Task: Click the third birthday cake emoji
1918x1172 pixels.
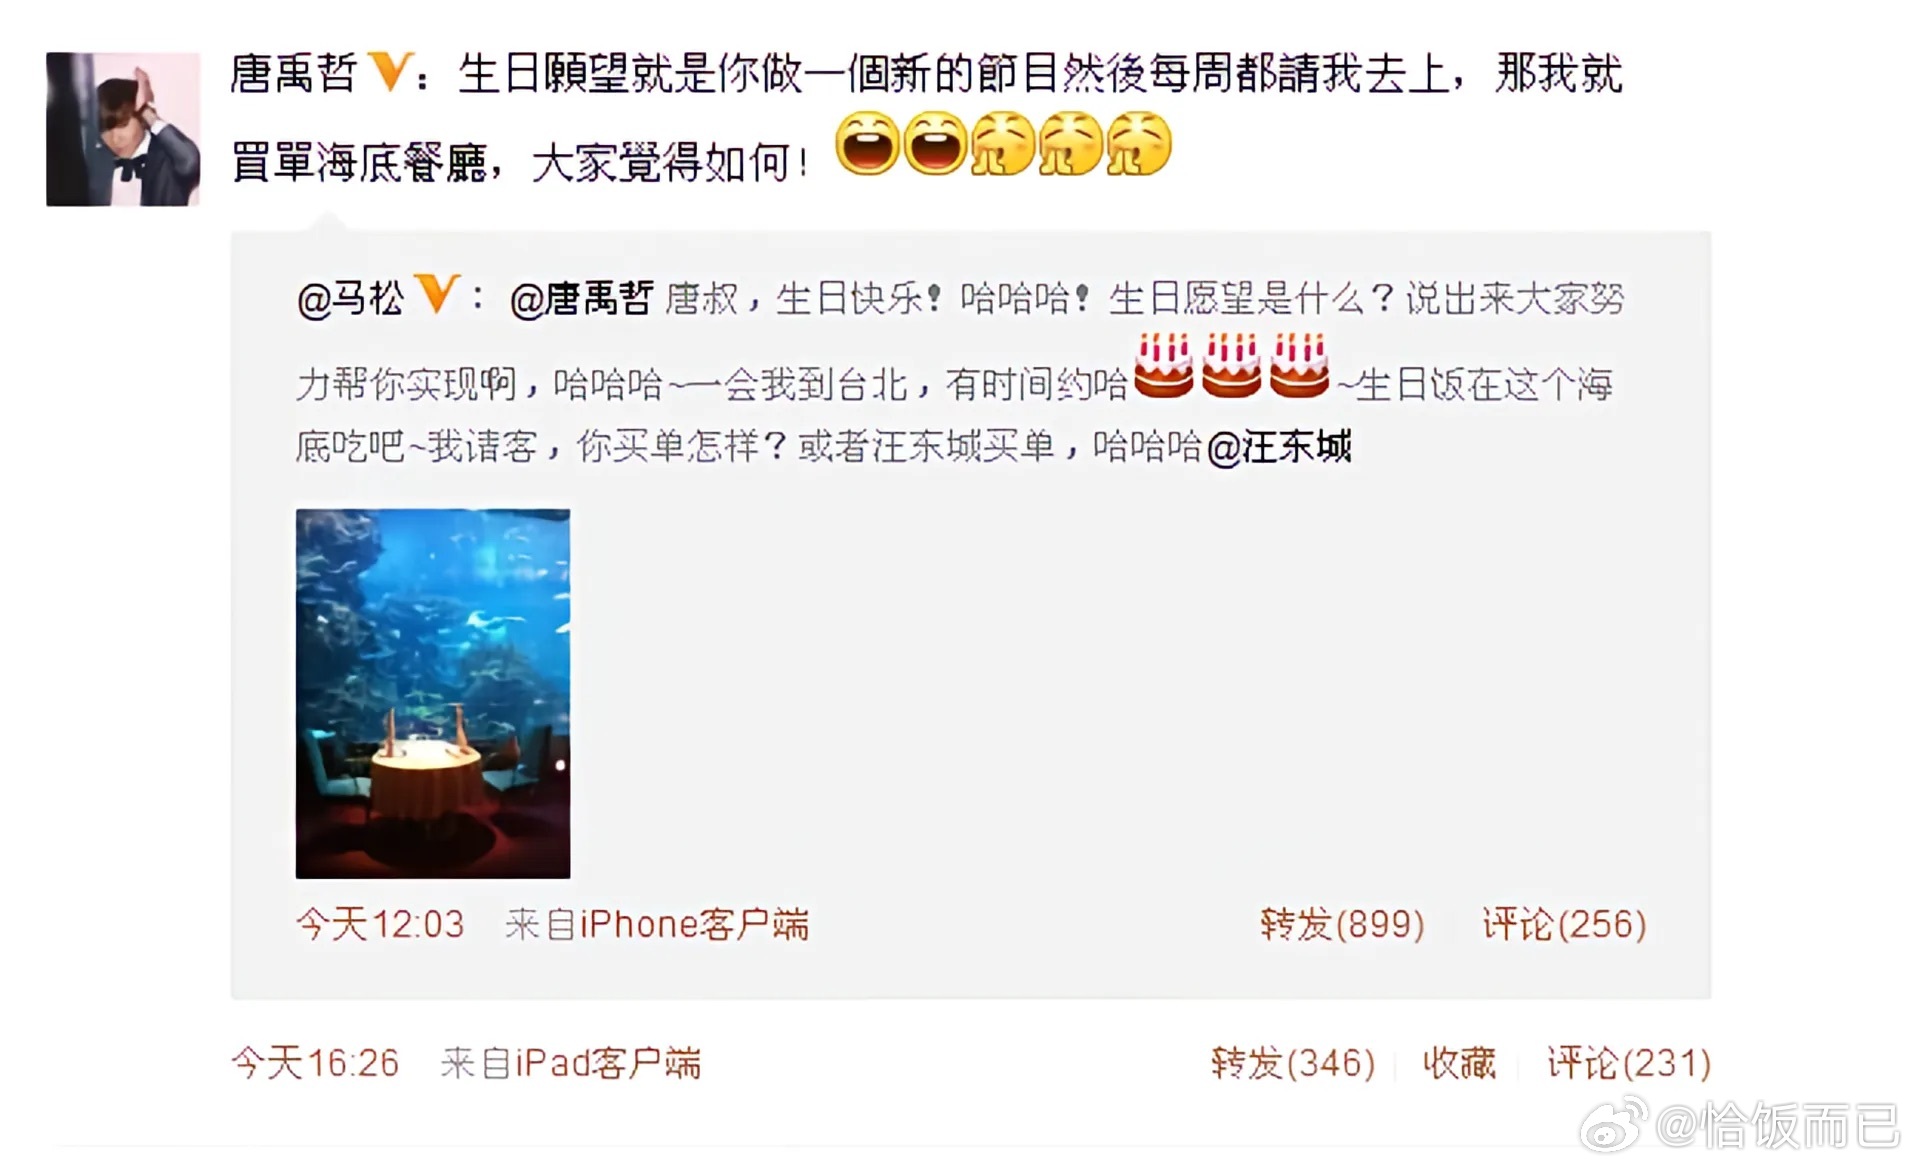Action: [x=1299, y=365]
